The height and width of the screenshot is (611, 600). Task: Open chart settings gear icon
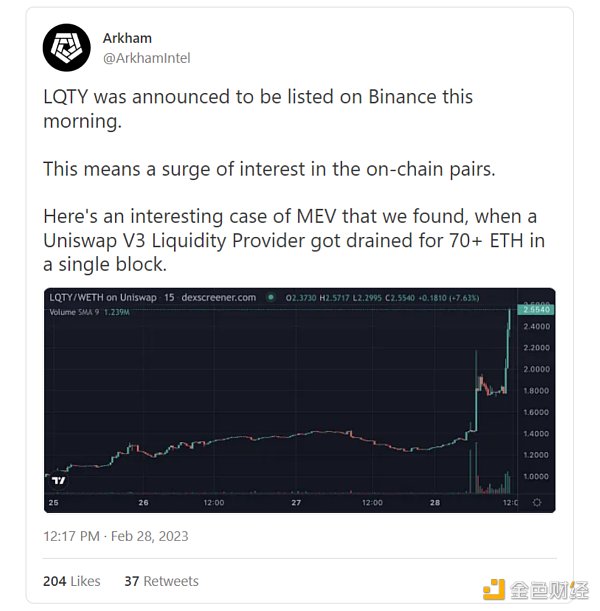tap(539, 502)
